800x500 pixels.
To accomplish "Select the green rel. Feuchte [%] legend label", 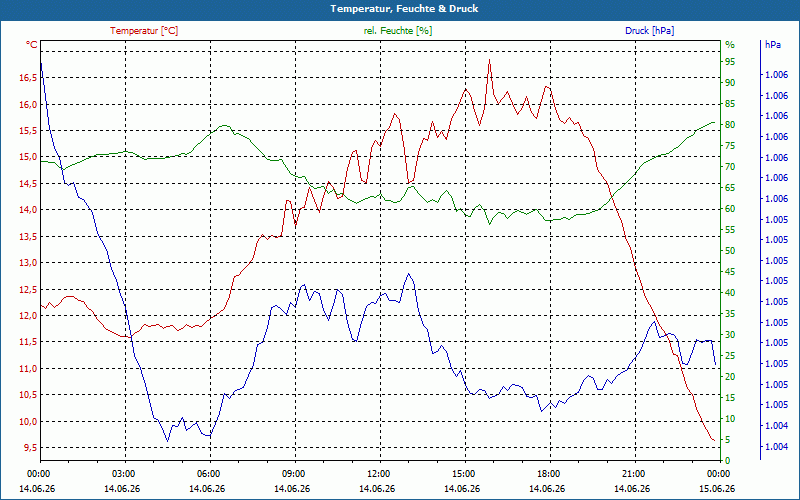I will tap(397, 31).
